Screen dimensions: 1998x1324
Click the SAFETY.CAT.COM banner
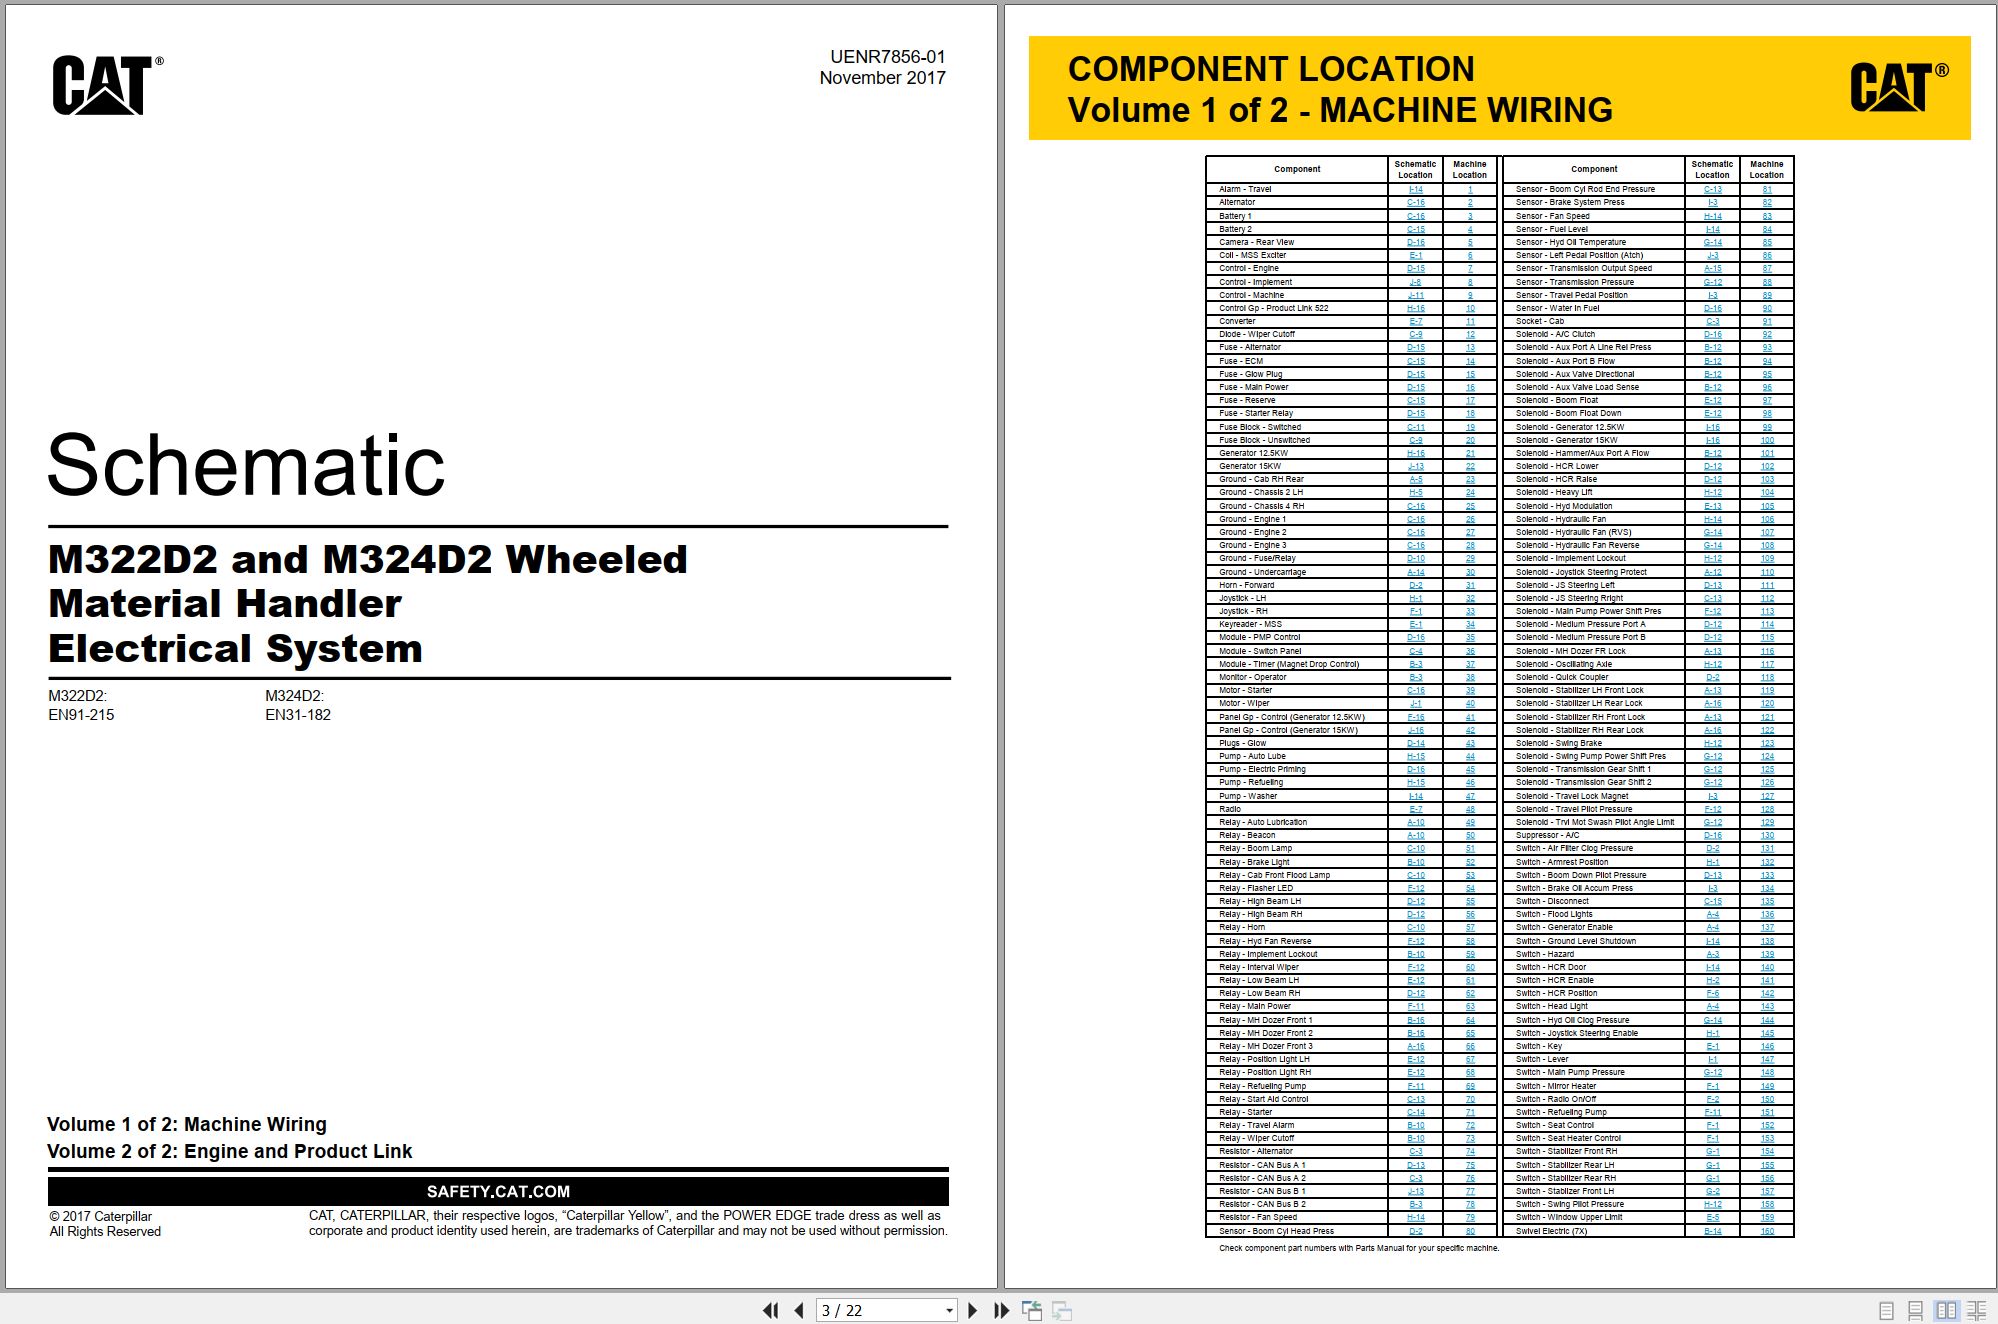click(498, 1191)
